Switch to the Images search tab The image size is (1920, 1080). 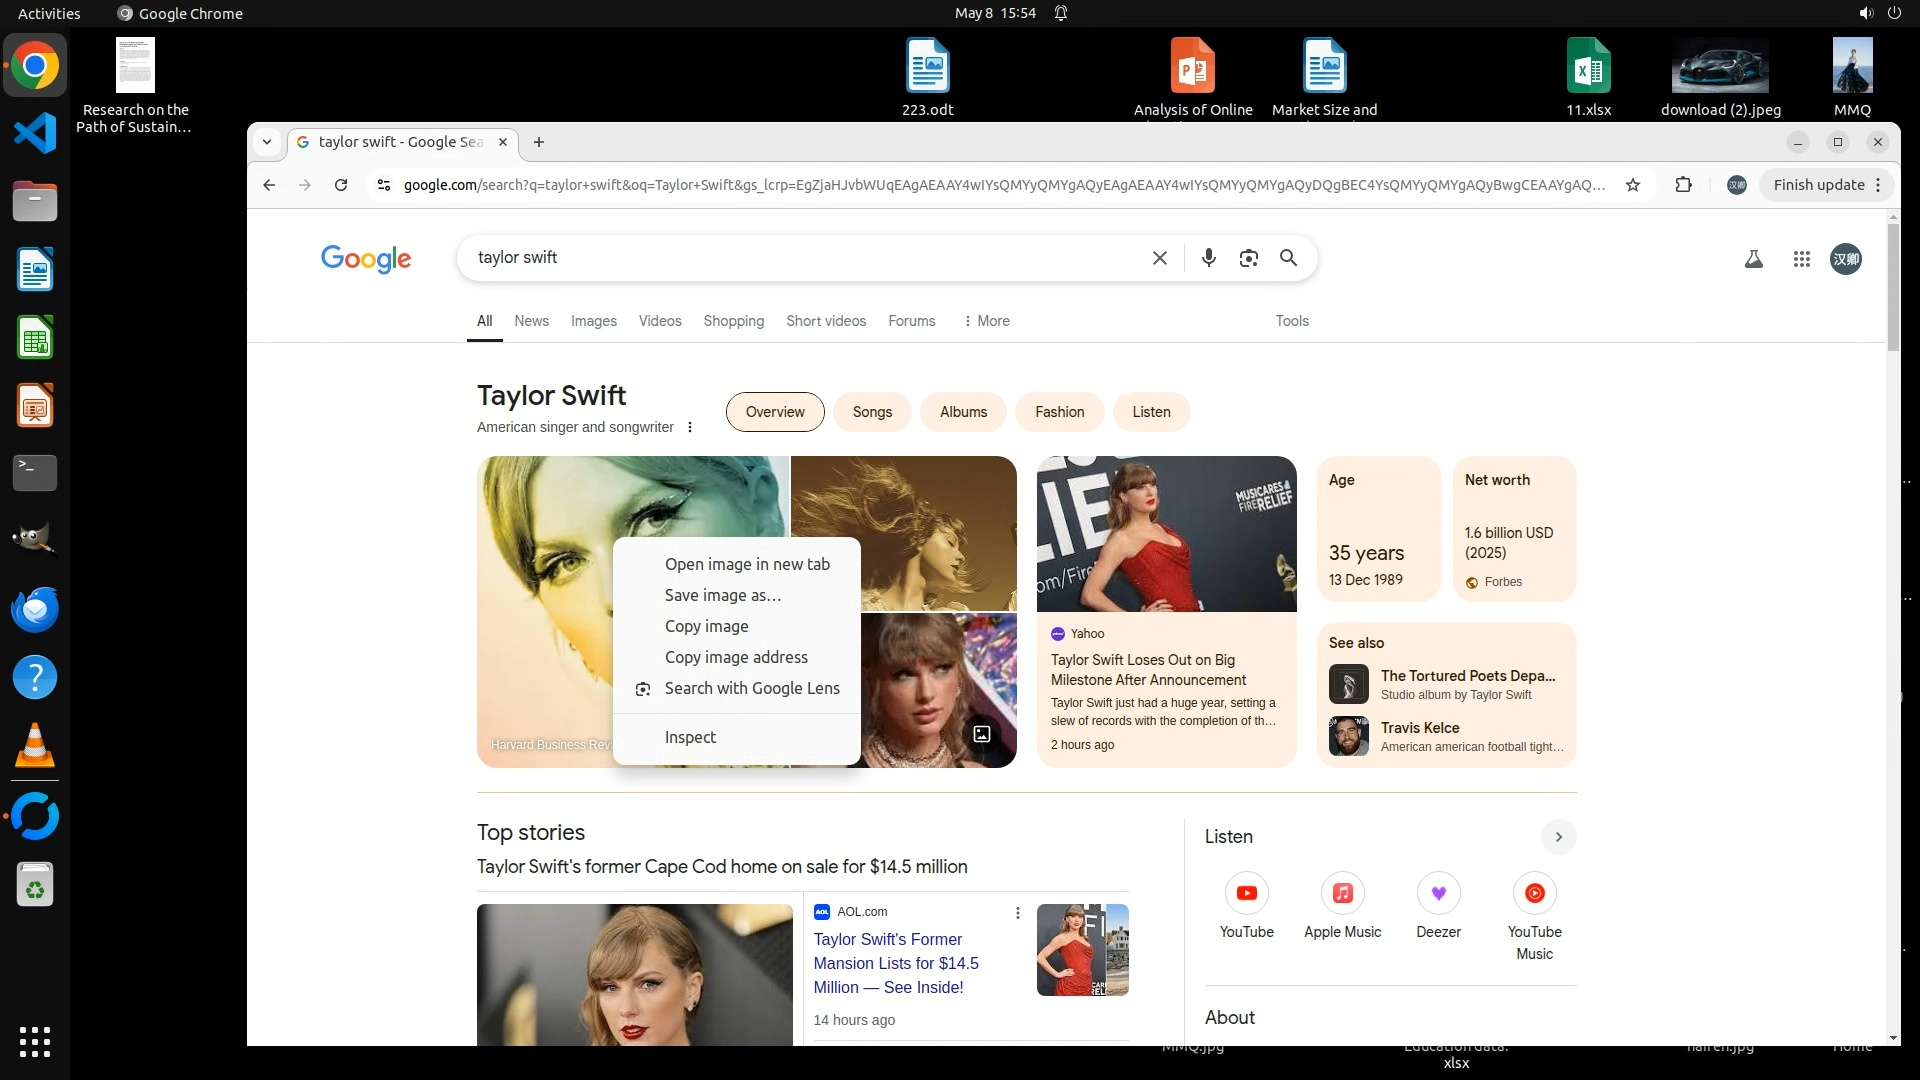coord(593,321)
